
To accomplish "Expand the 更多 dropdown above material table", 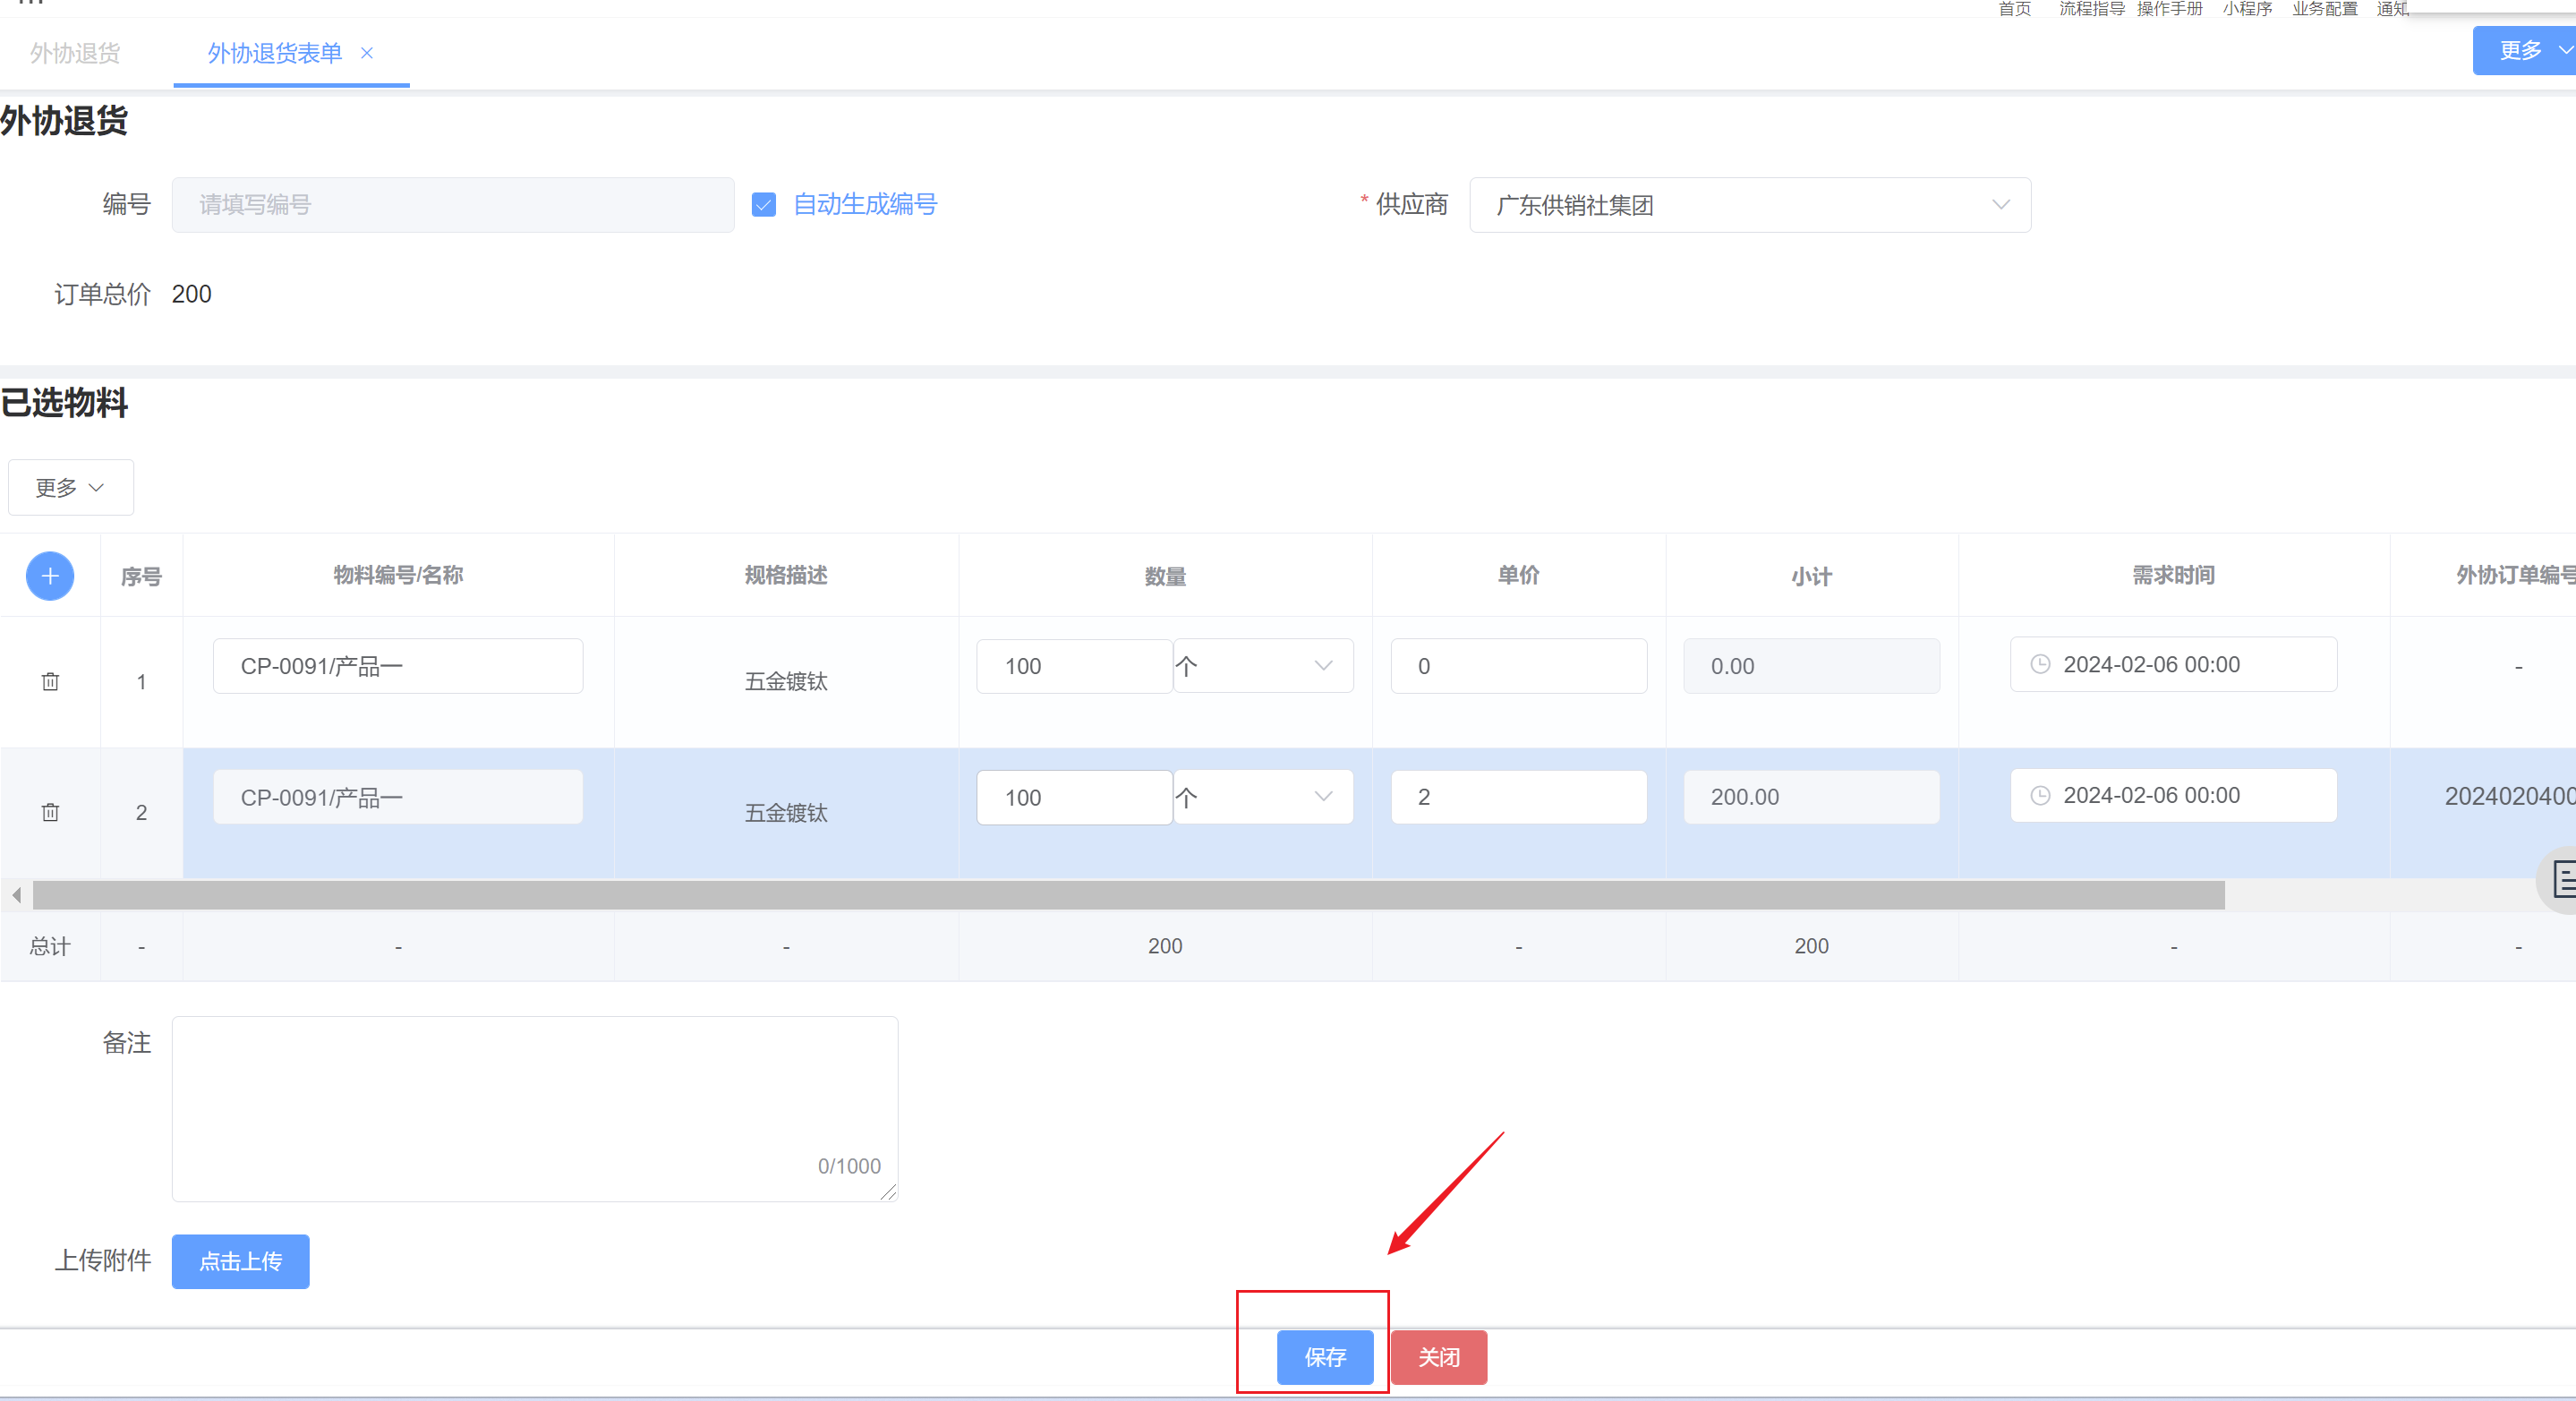I will point(70,488).
